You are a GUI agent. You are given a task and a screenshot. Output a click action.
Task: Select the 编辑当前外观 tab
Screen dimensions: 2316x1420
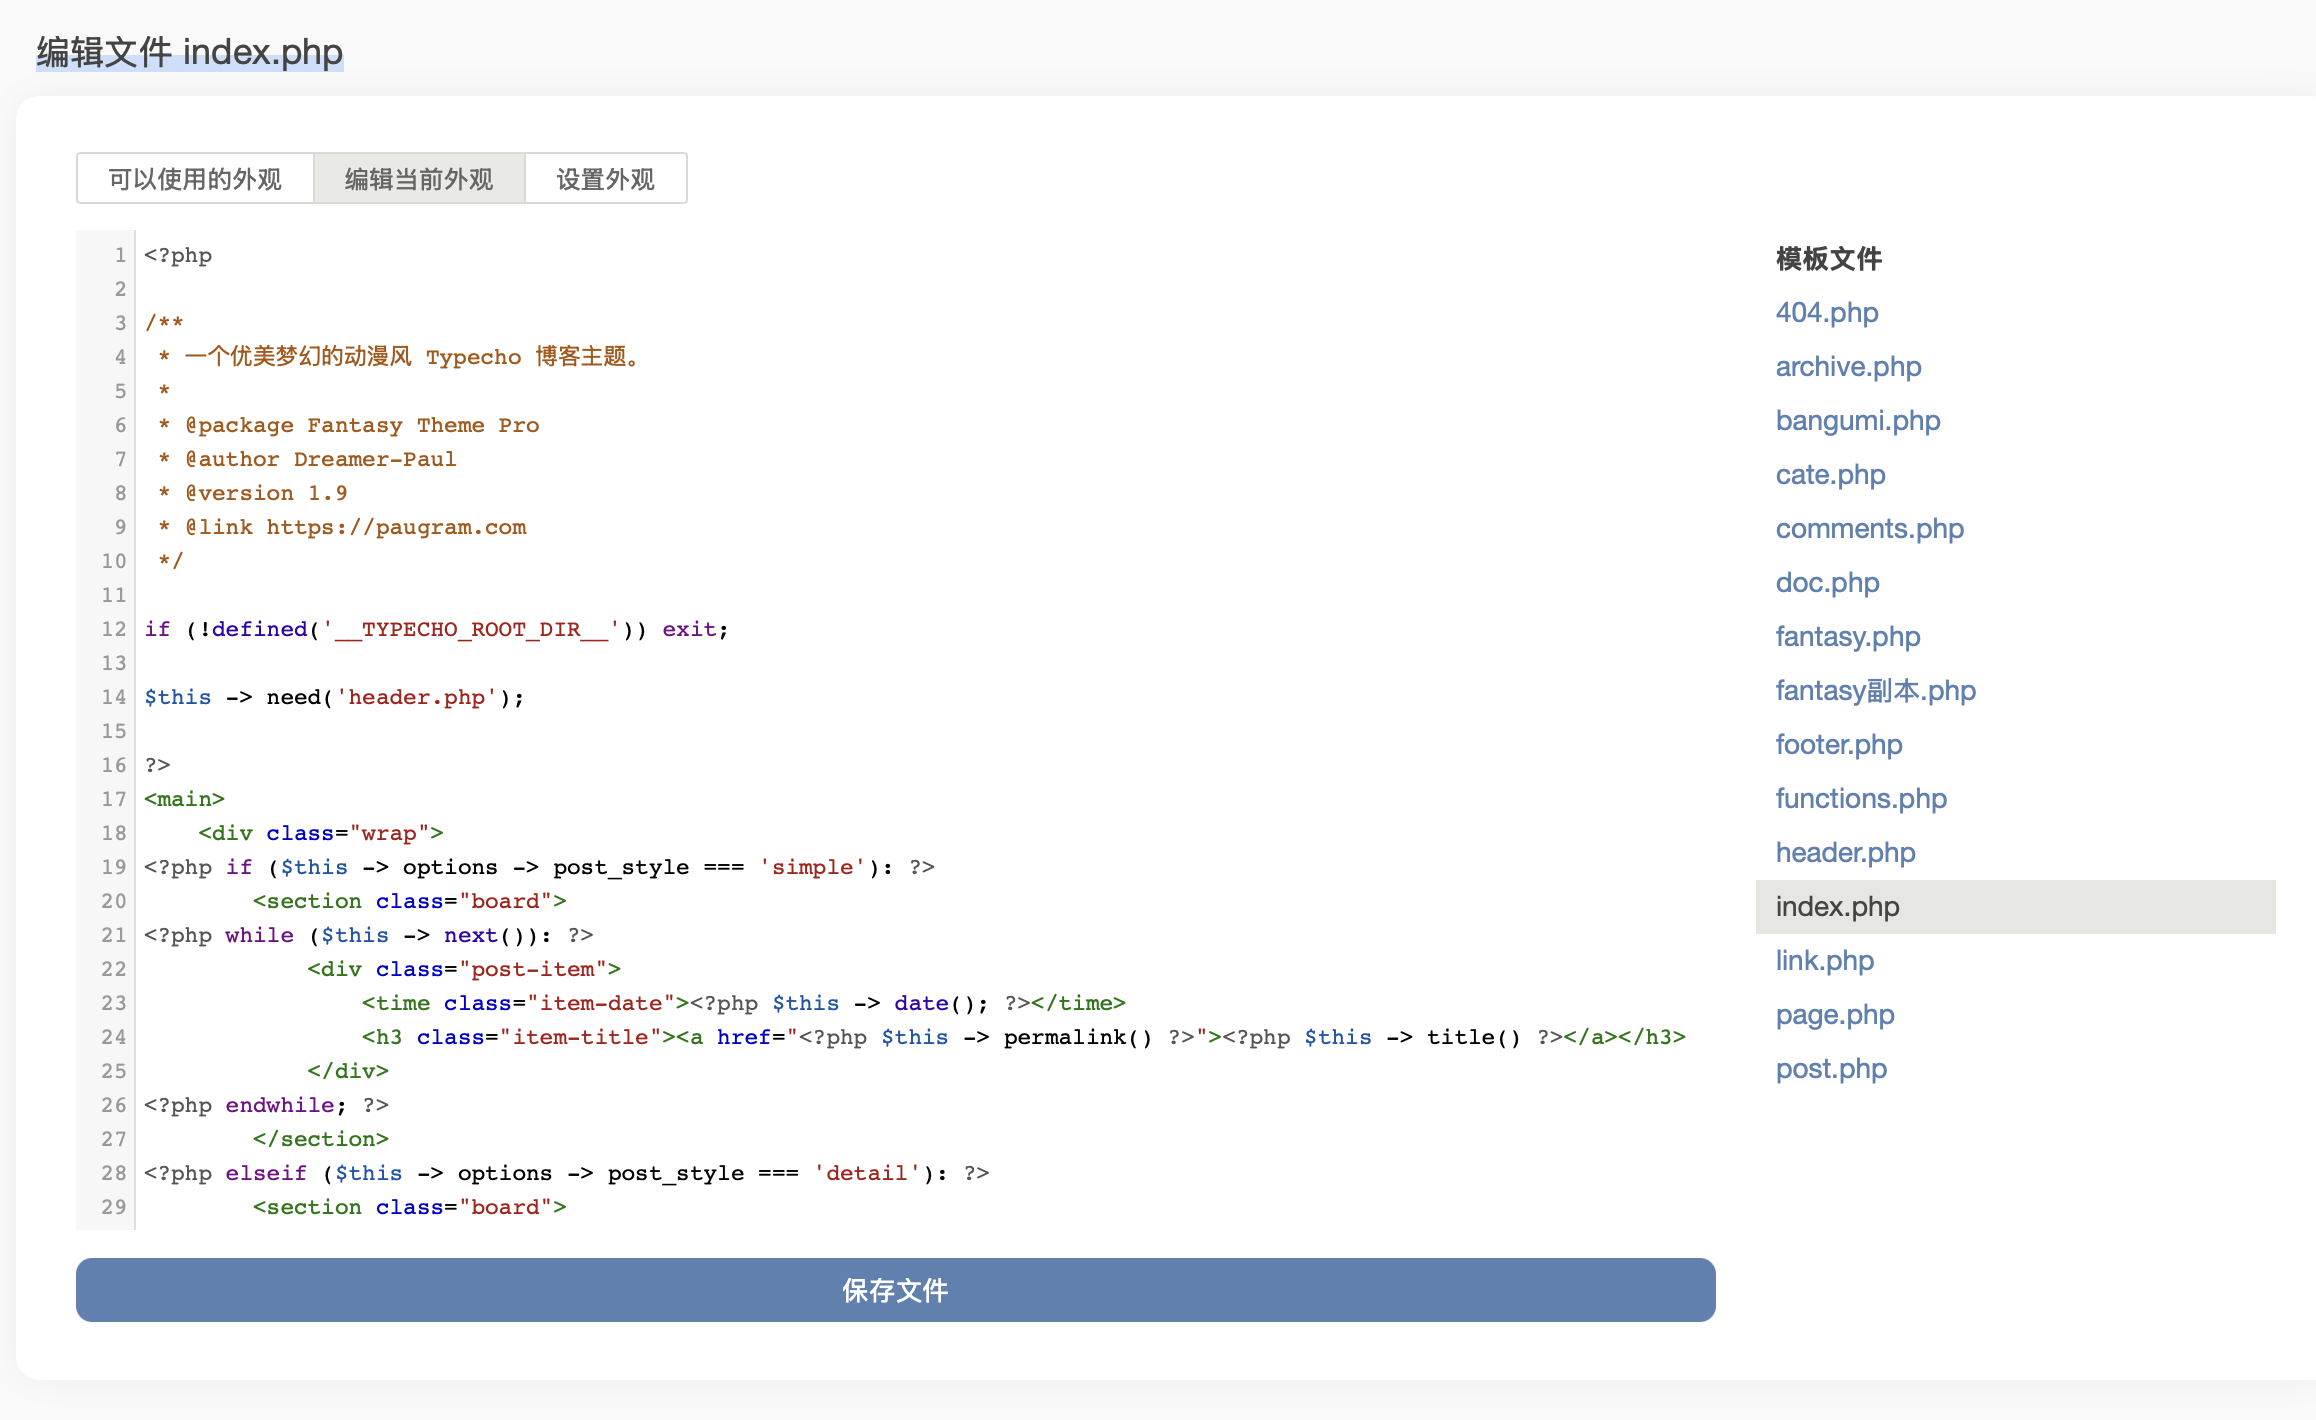pyautogui.click(x=419, y=179)
